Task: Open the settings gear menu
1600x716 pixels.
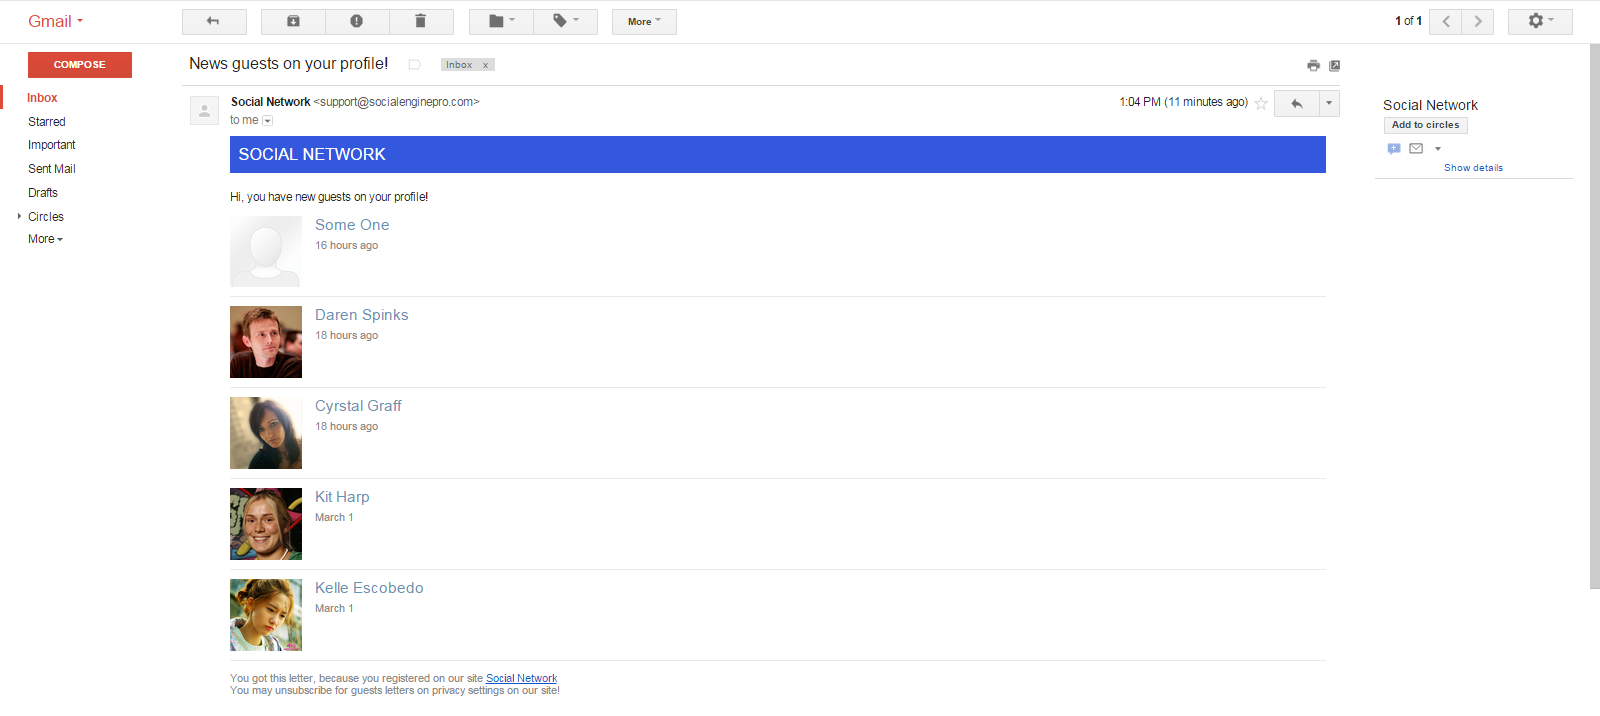Action: 1540,21
